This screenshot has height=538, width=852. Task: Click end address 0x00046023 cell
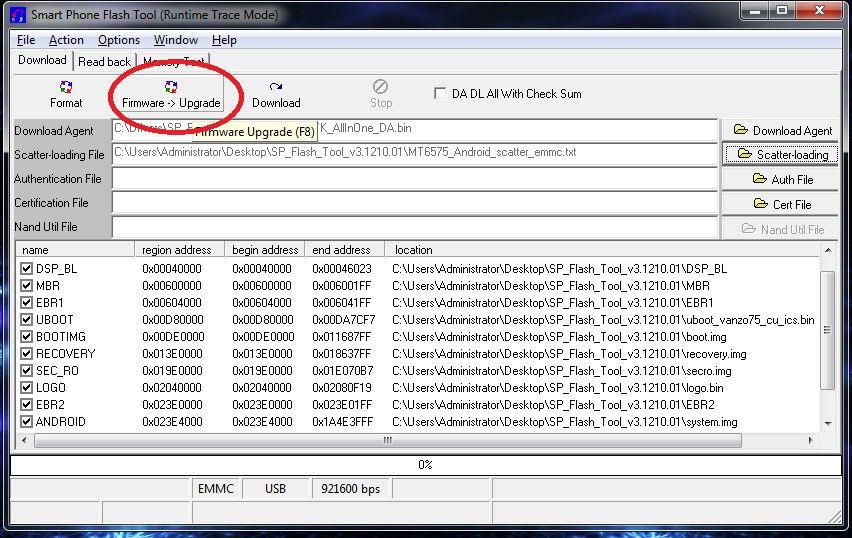click(342, 268)
